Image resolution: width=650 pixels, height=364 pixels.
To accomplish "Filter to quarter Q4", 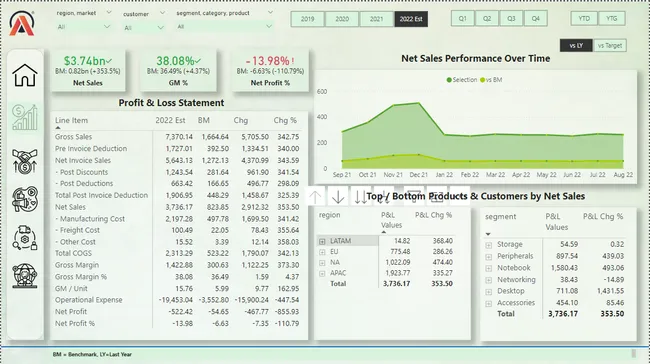I will [536, 19].
